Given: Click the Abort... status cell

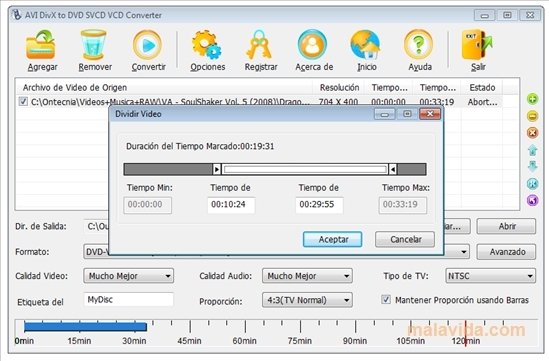Looking at the screenshot, I should (x=482, y=102).
